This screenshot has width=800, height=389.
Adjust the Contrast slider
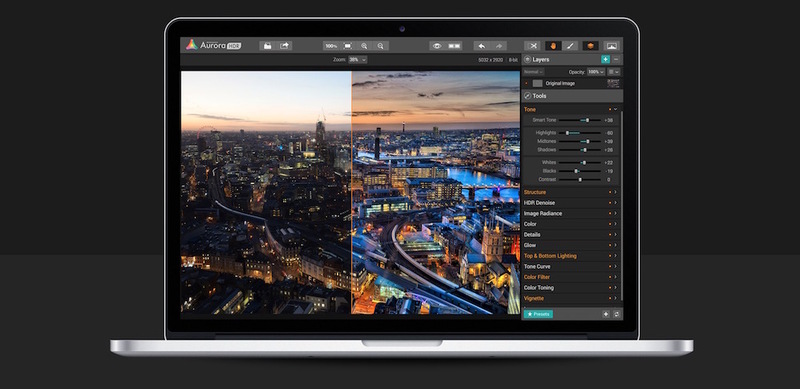pos(580,180)
